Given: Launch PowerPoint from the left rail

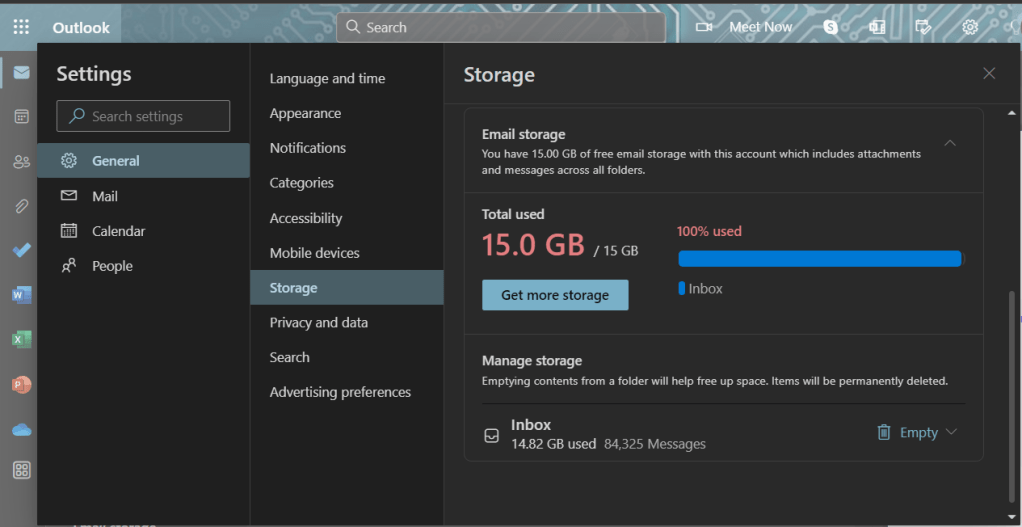Looking at the screenshot, I should 22,384.
